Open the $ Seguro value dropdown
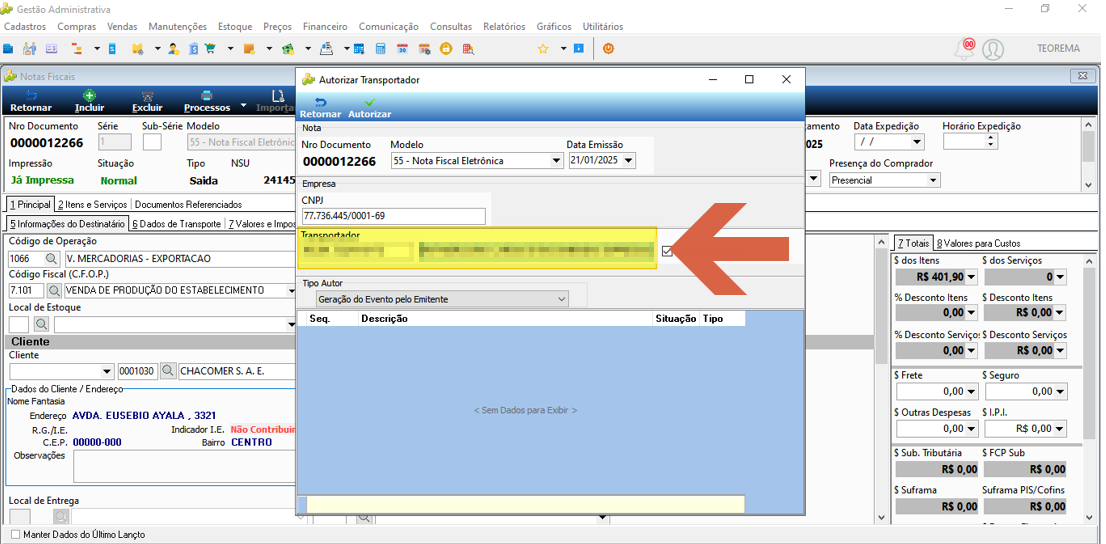Screen dimensions: 1106x544 coord(1060,392)
